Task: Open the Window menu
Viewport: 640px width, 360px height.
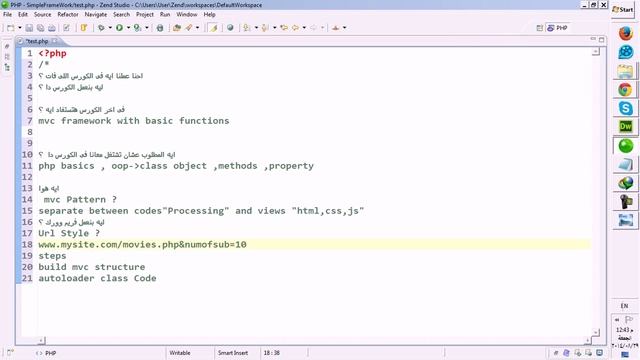Action: [x=187, y=14]
